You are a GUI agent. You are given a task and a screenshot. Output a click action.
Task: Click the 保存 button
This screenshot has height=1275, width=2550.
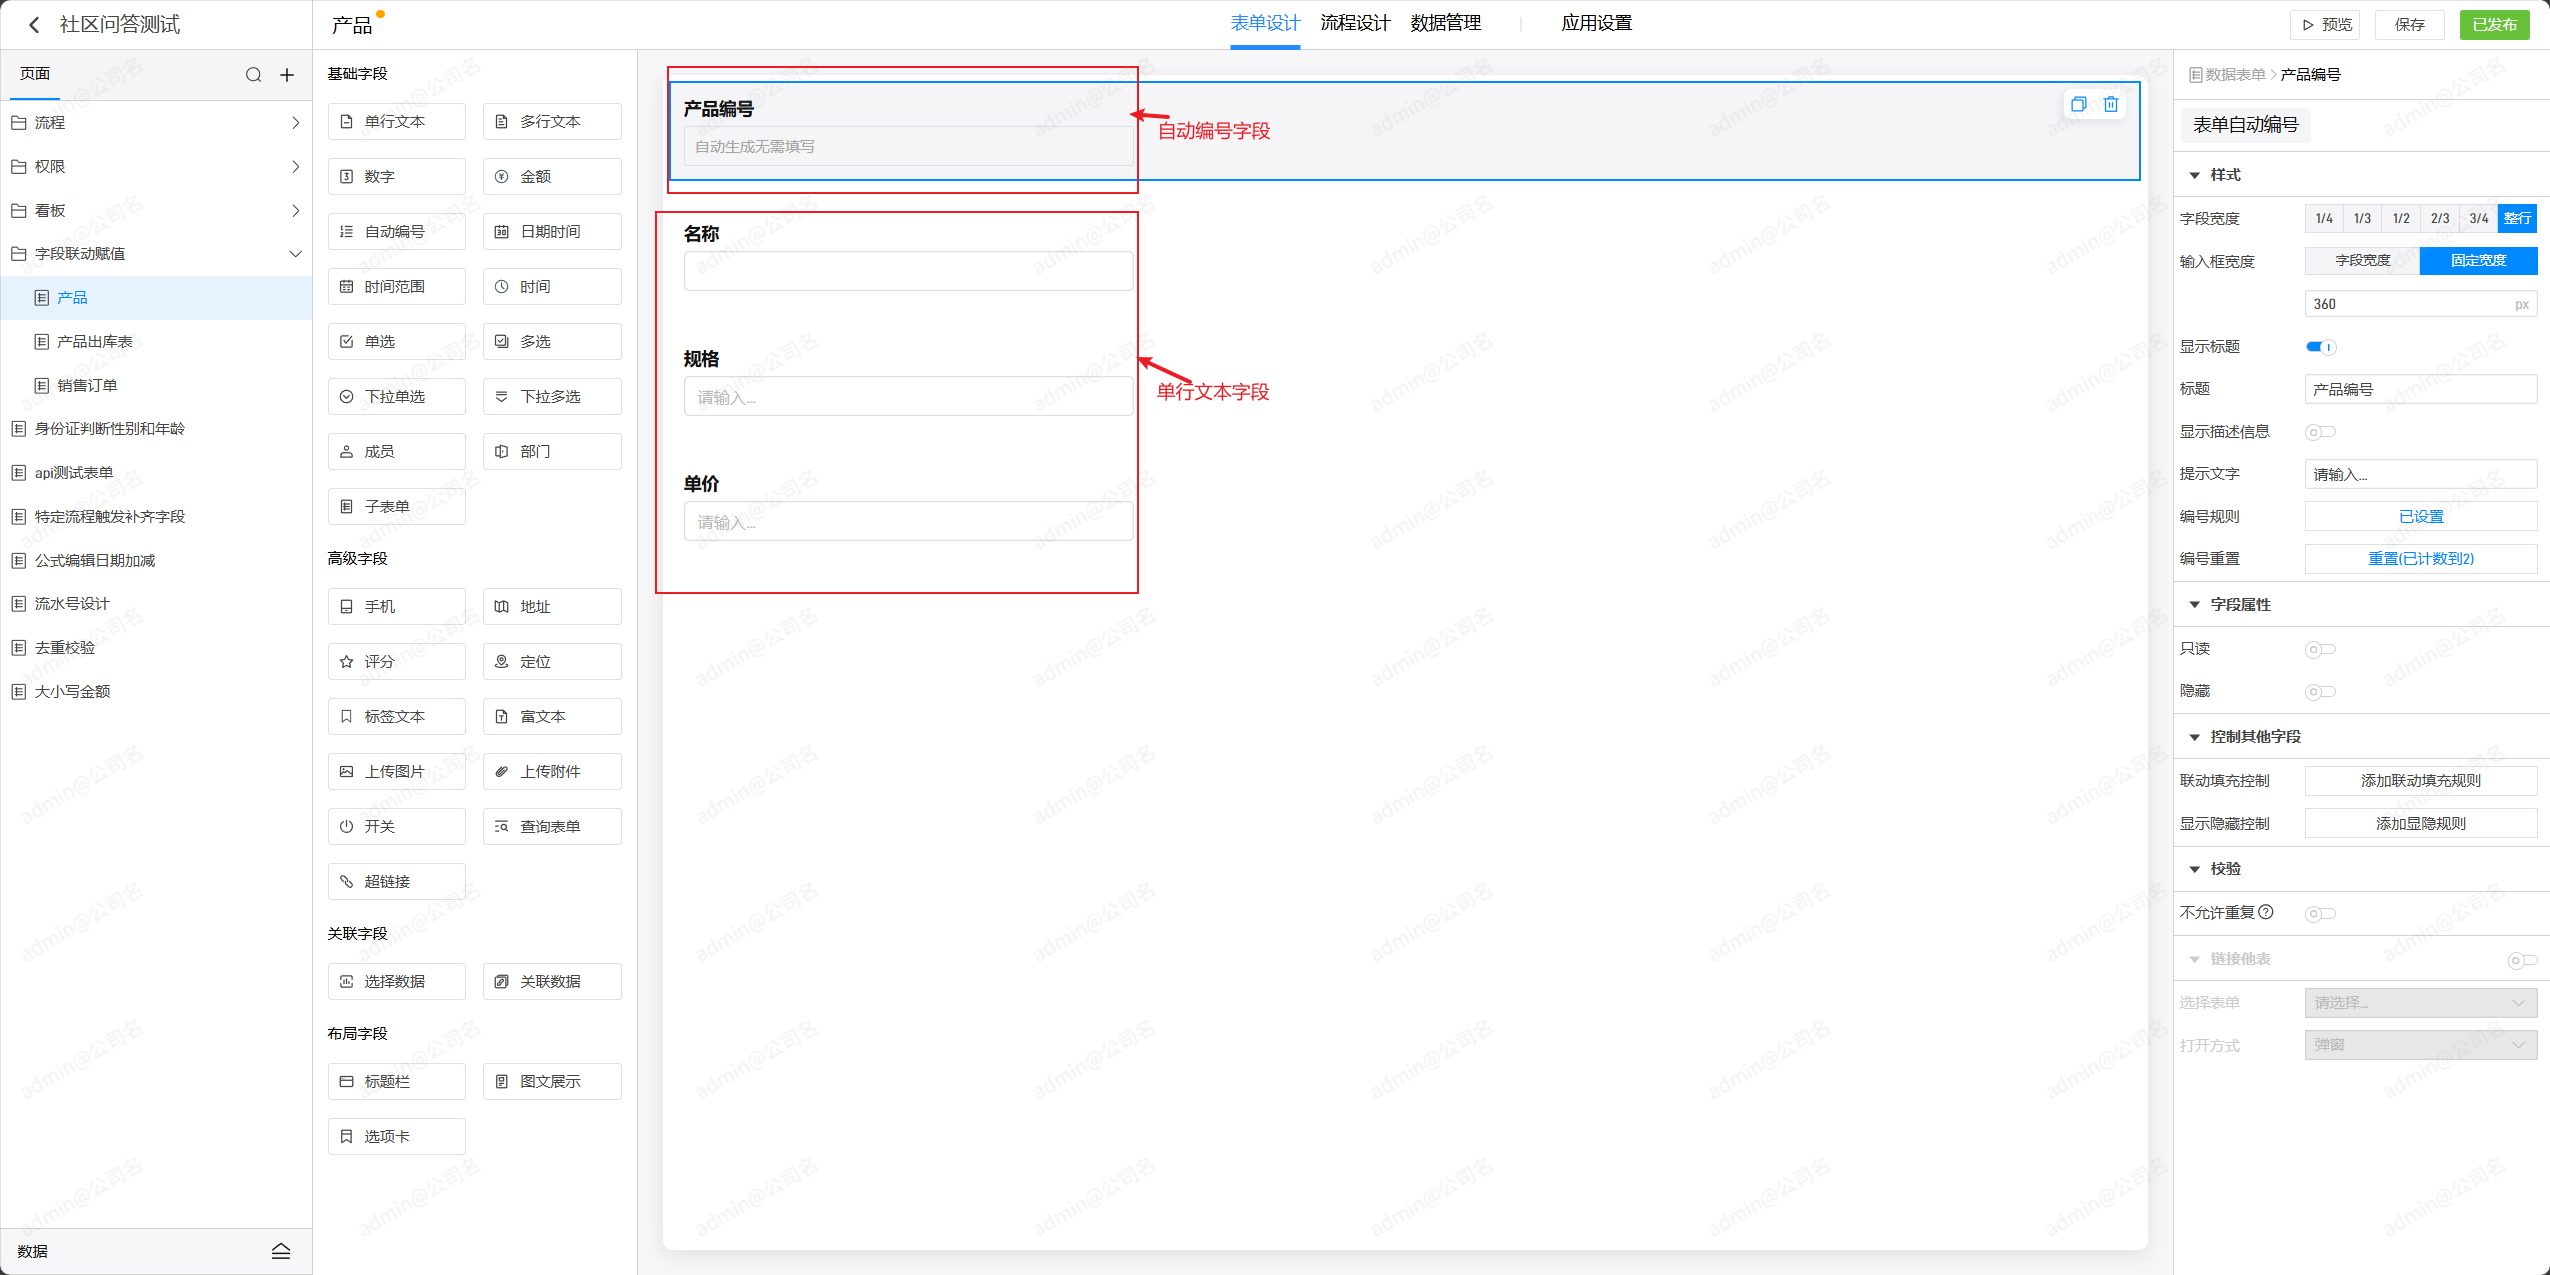(2409, 25)
